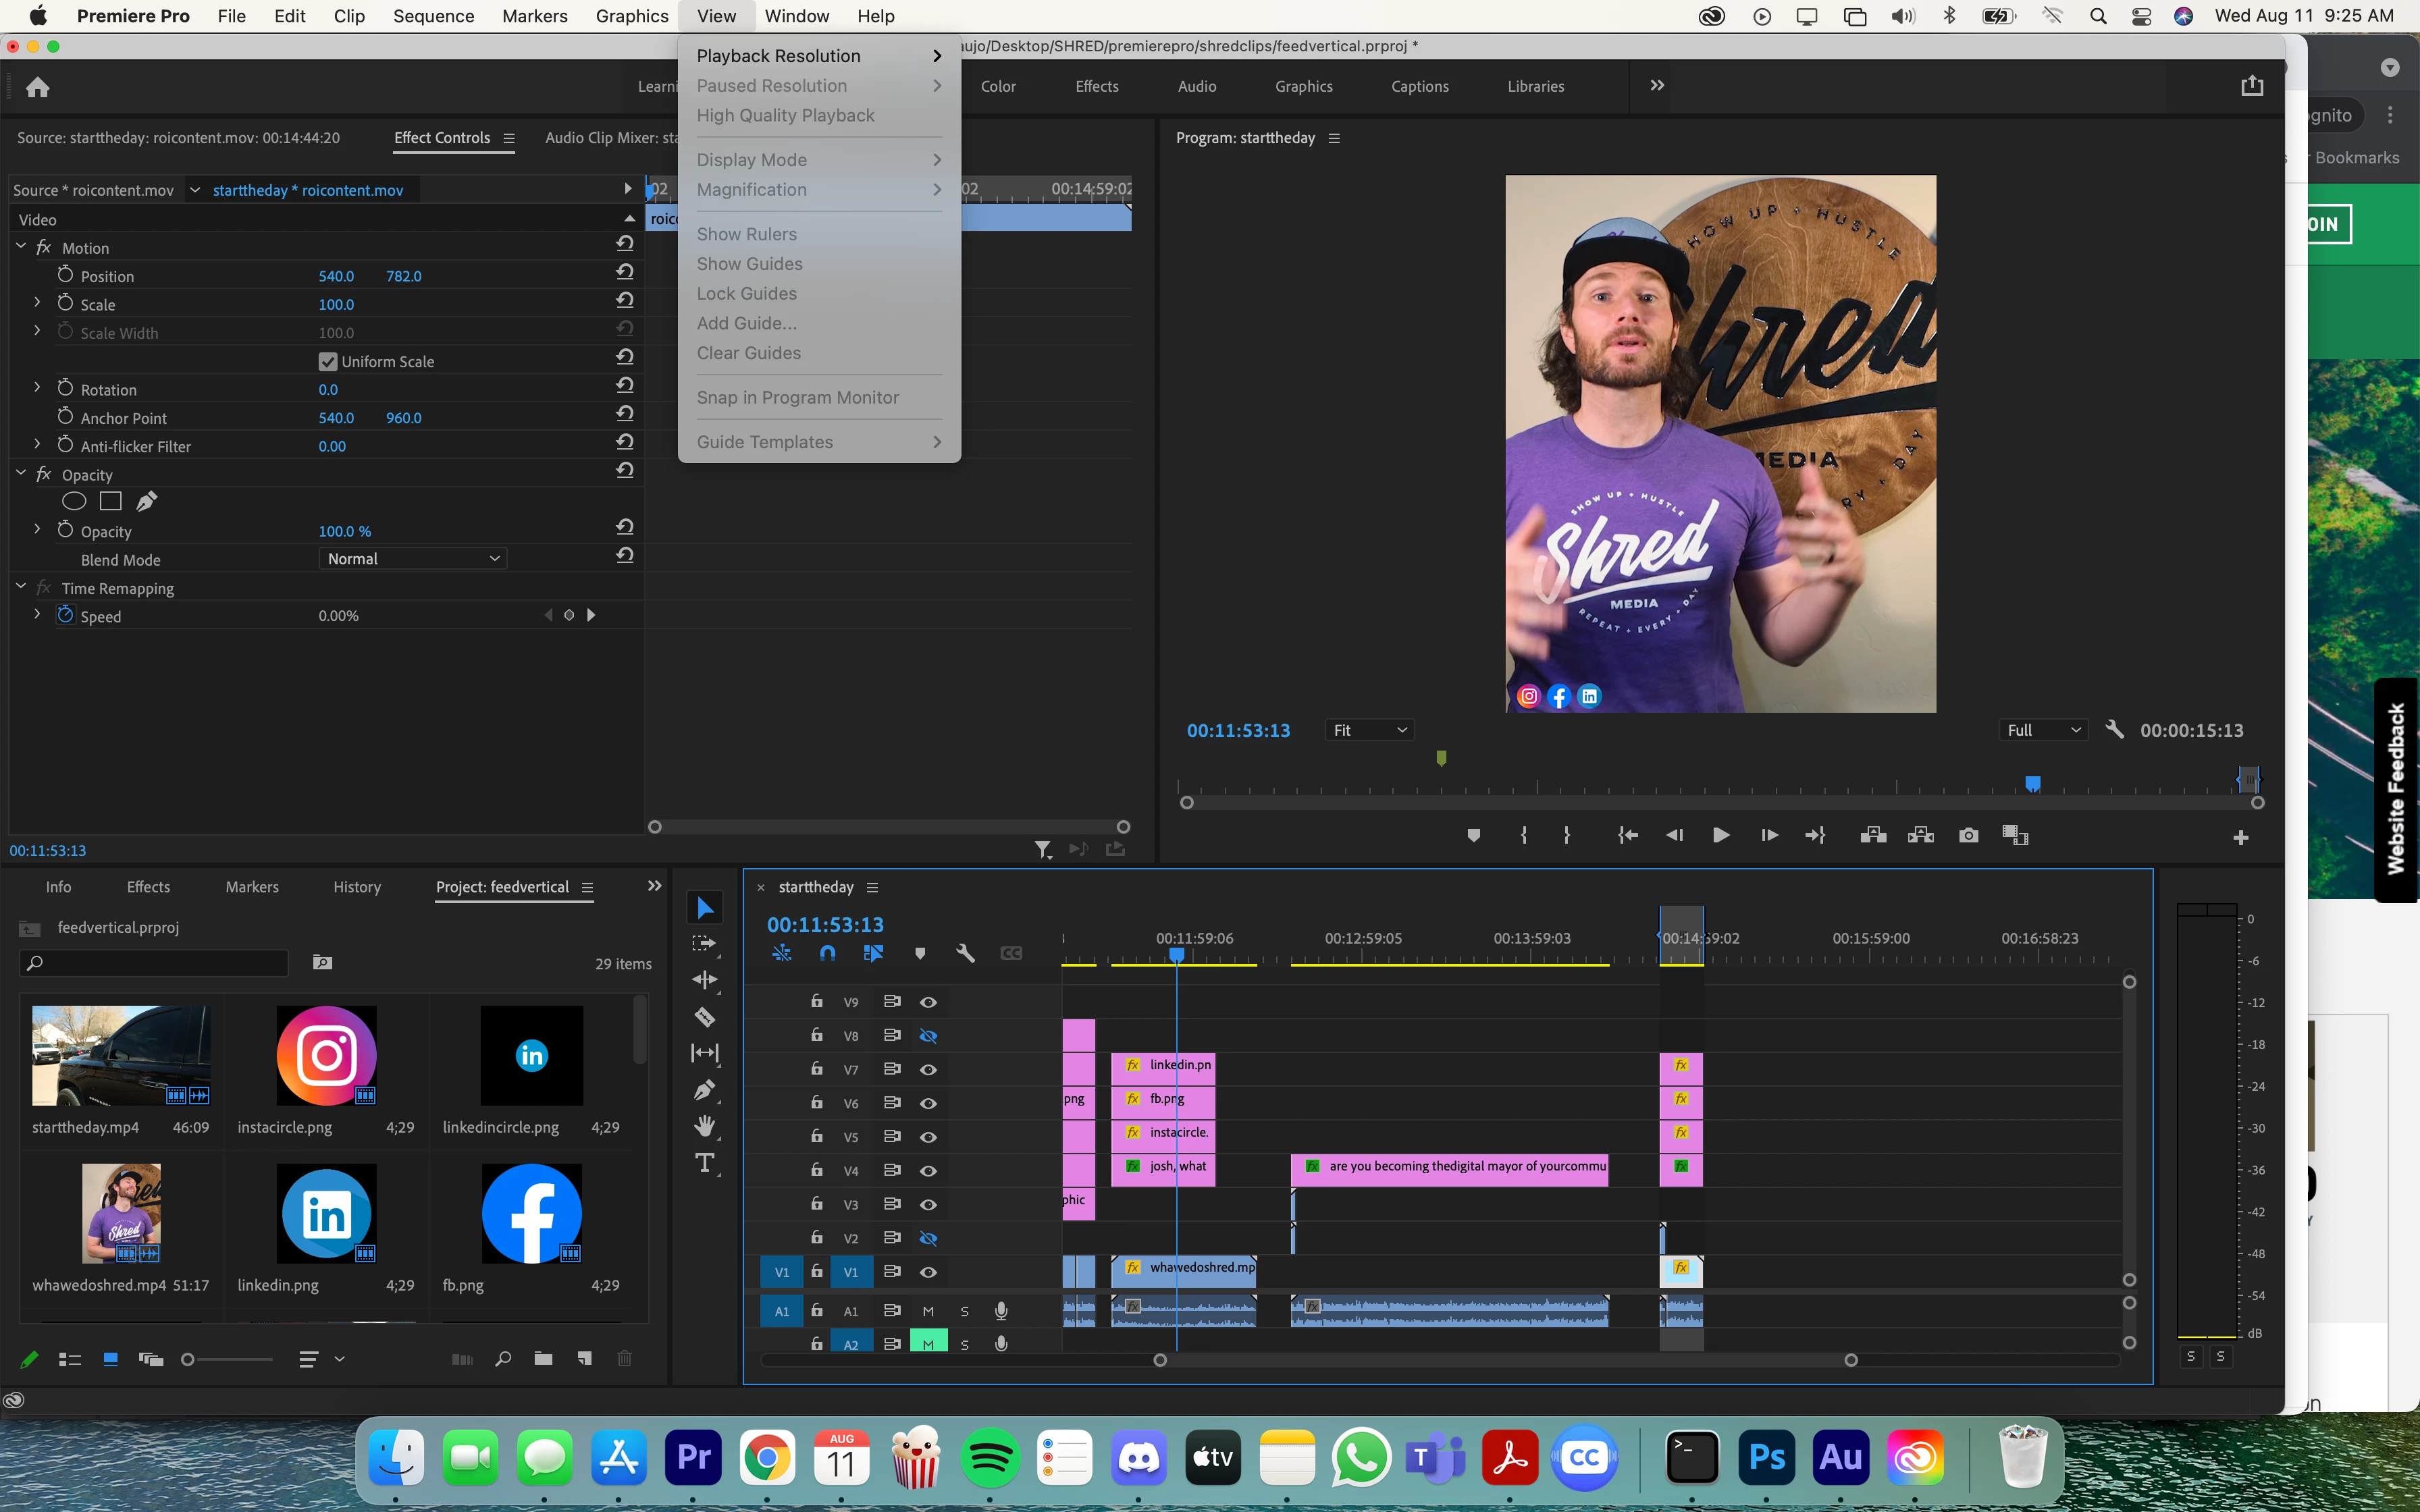The width and height of the screenshot is (2420, 1512).
Task: Select the Razor tool in the toolbar
Action: tap(705, 1017)
